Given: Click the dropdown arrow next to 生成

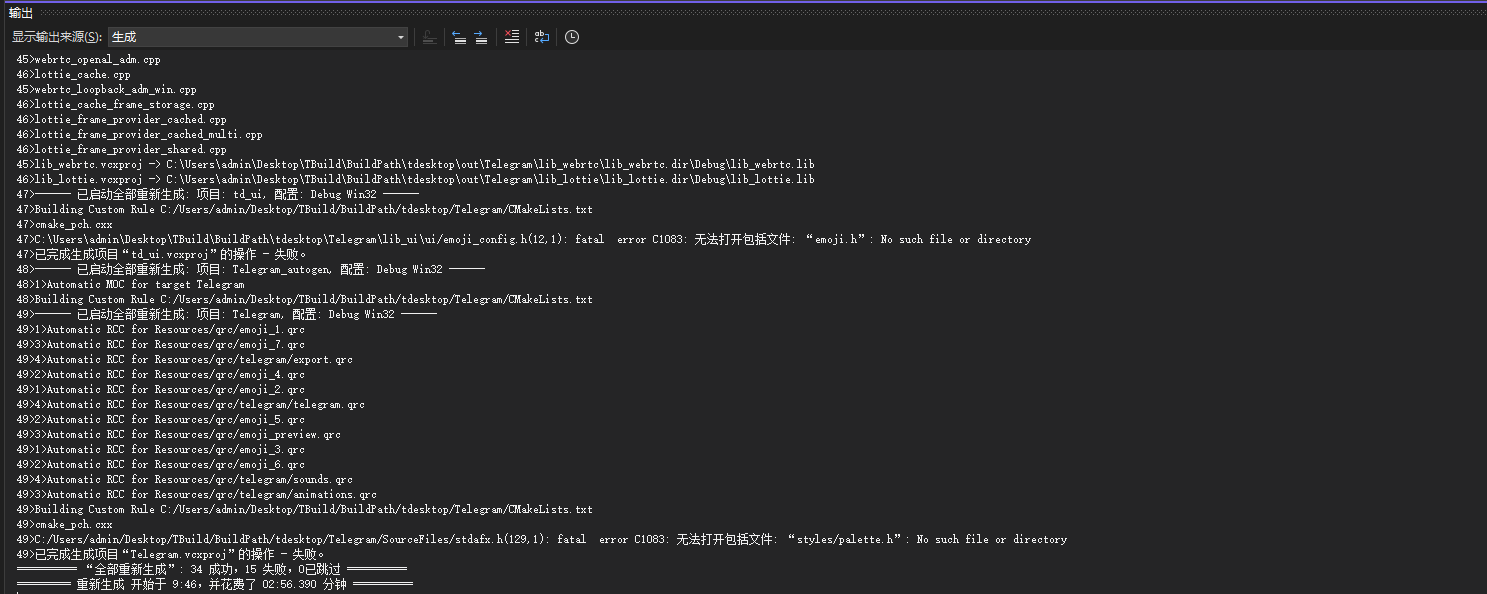Looking at the screenshot, I should 399,37.
